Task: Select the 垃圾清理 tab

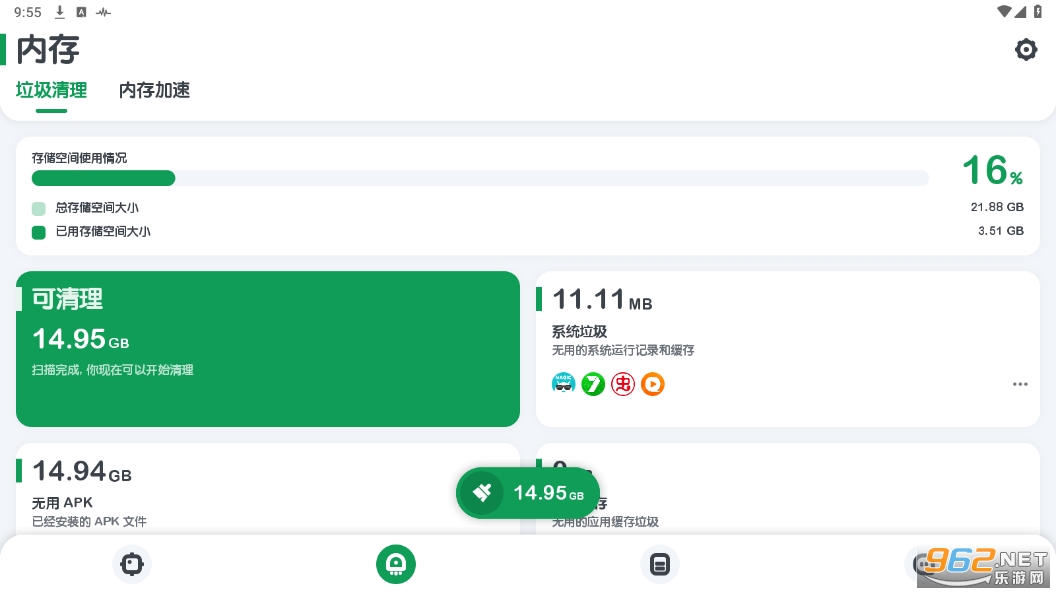Action: pyautogui.click(x=51, y=90)
